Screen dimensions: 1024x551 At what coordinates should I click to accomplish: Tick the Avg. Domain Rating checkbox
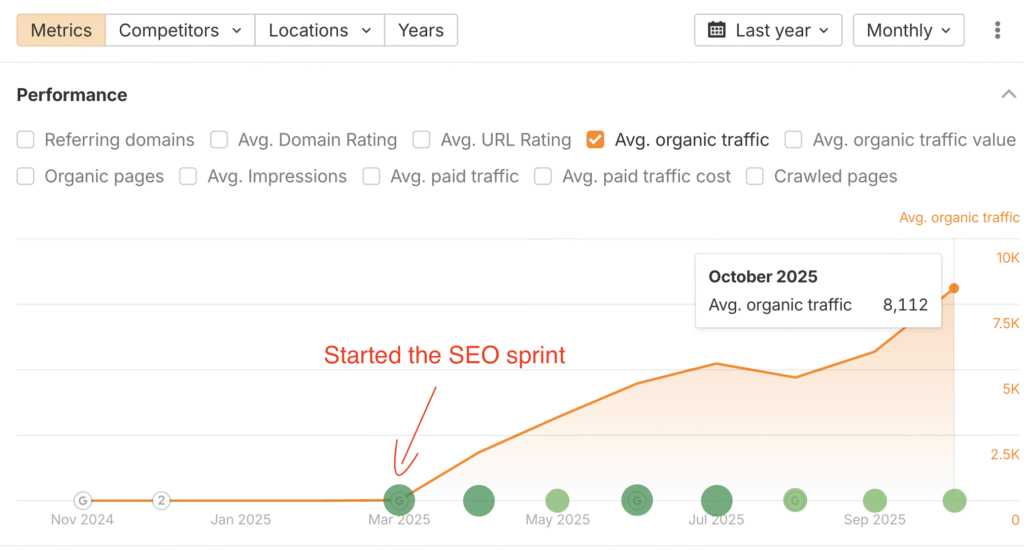click(x=219, y=140)
